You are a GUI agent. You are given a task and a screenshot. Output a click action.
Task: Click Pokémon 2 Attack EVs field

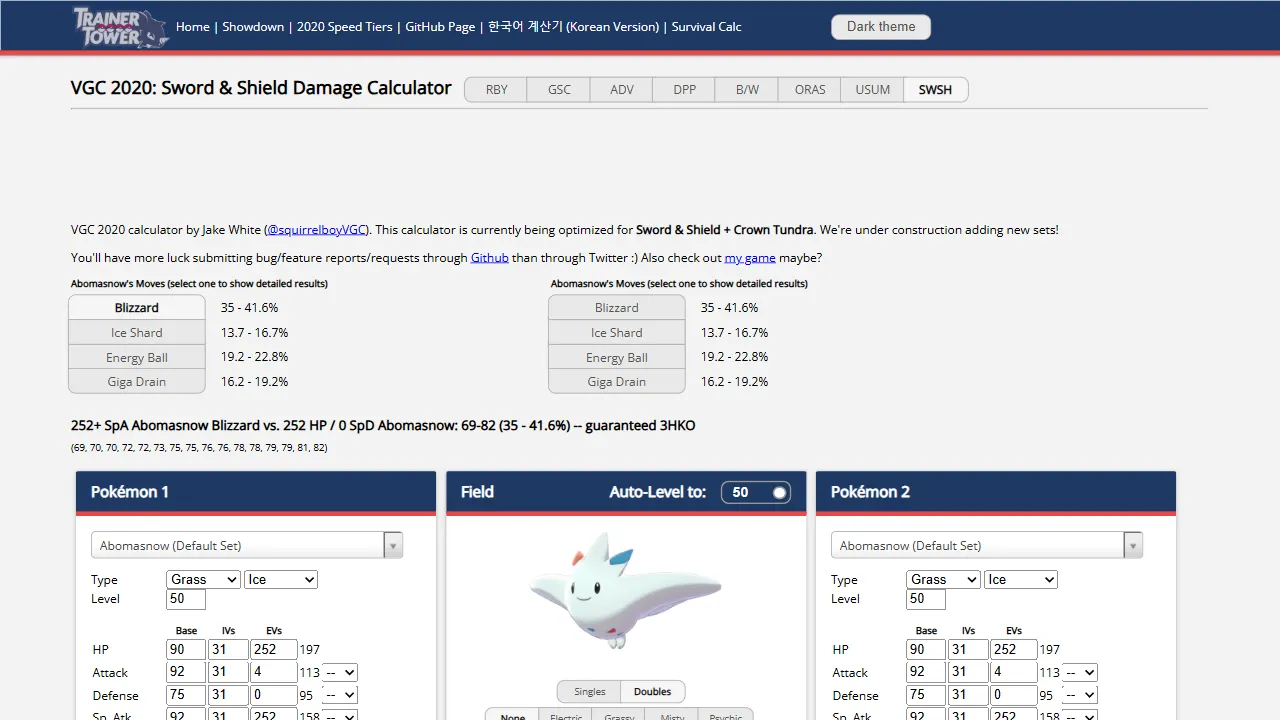[1014, 673]
